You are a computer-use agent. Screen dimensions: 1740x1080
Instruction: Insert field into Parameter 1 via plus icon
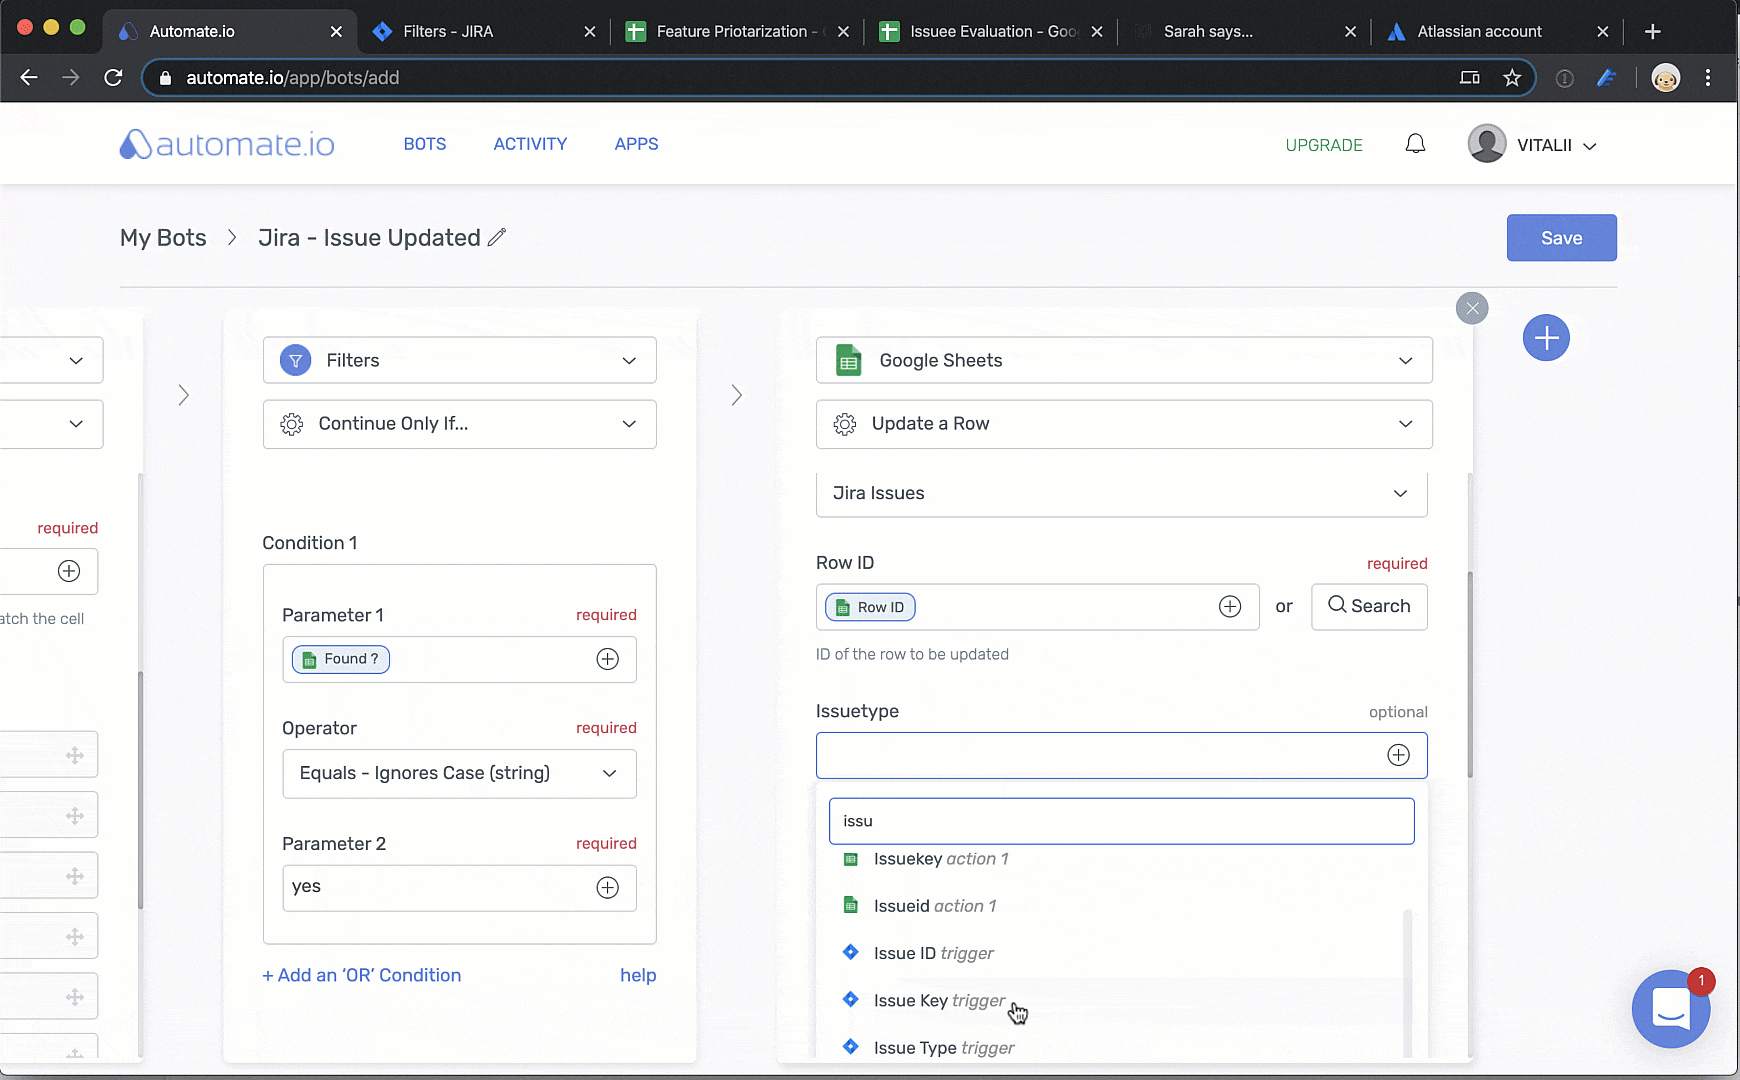(608, 659)
